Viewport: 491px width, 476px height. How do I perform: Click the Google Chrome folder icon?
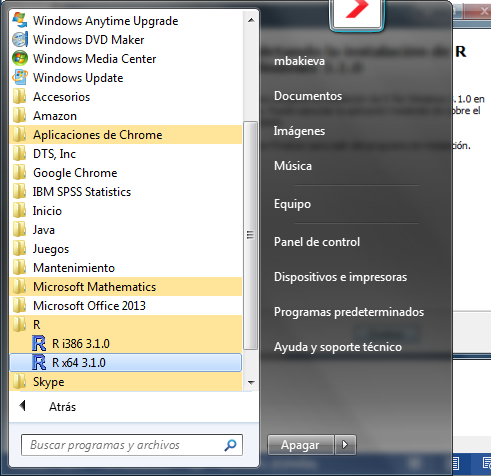pos(20,172)
